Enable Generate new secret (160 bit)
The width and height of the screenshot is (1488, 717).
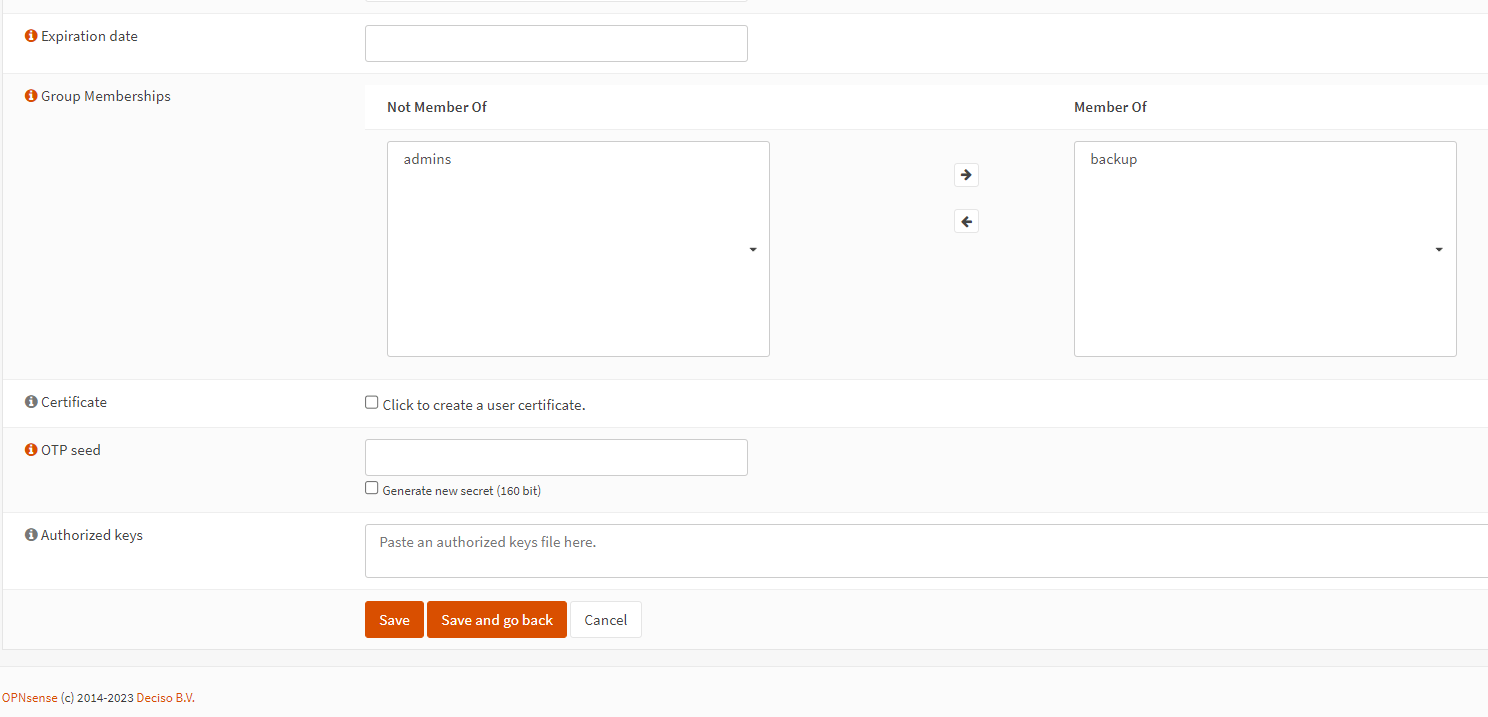(x=371, y=487)
